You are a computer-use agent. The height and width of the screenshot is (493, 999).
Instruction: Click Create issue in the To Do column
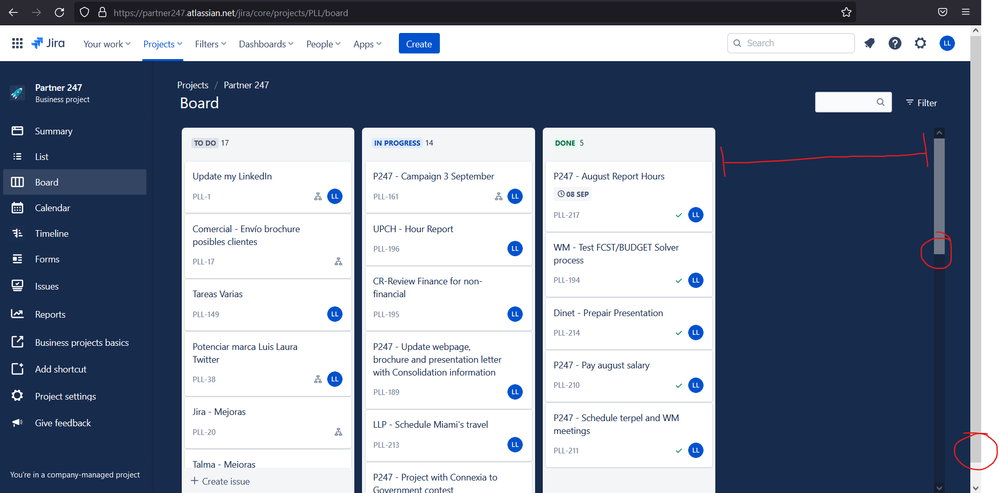220,482
